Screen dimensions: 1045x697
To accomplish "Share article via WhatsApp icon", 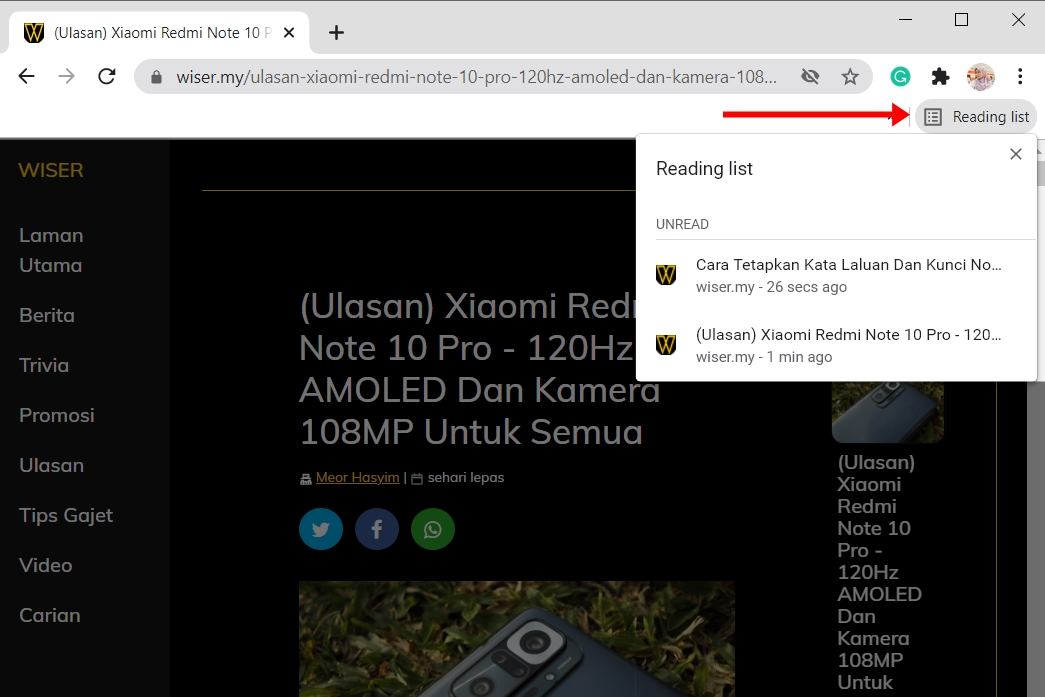I will coord(433,530).
